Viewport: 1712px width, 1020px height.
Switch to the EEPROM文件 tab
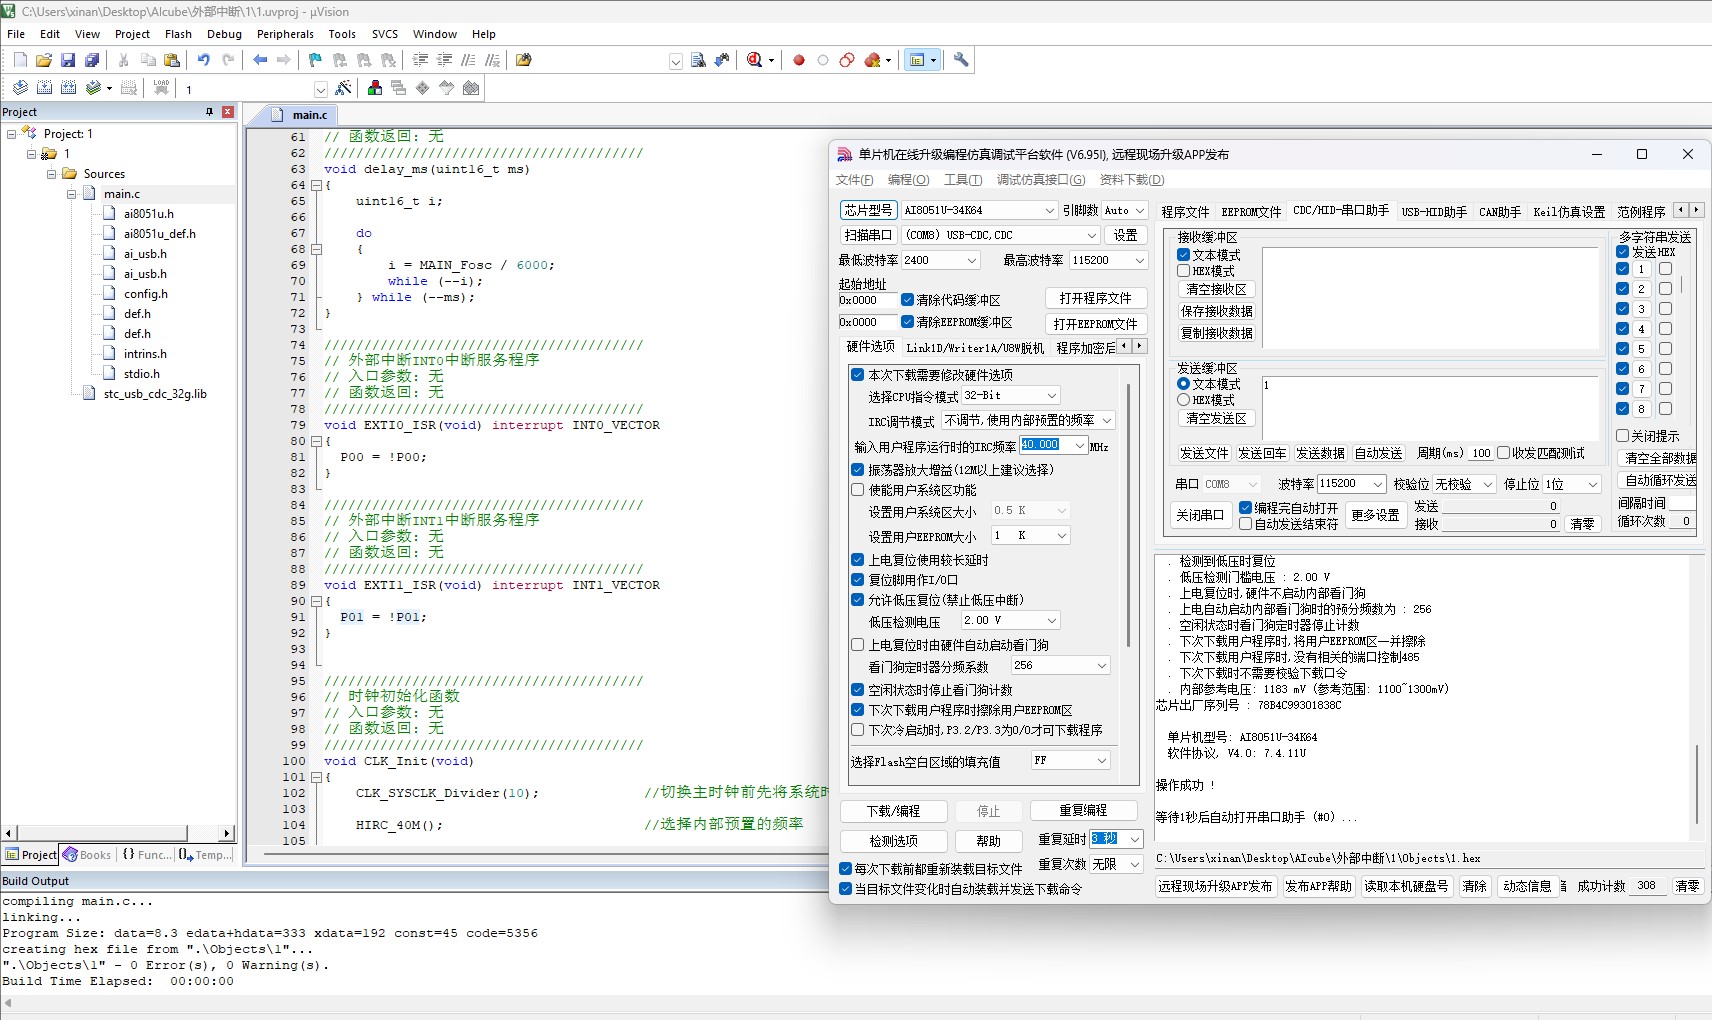point(1251,212)
